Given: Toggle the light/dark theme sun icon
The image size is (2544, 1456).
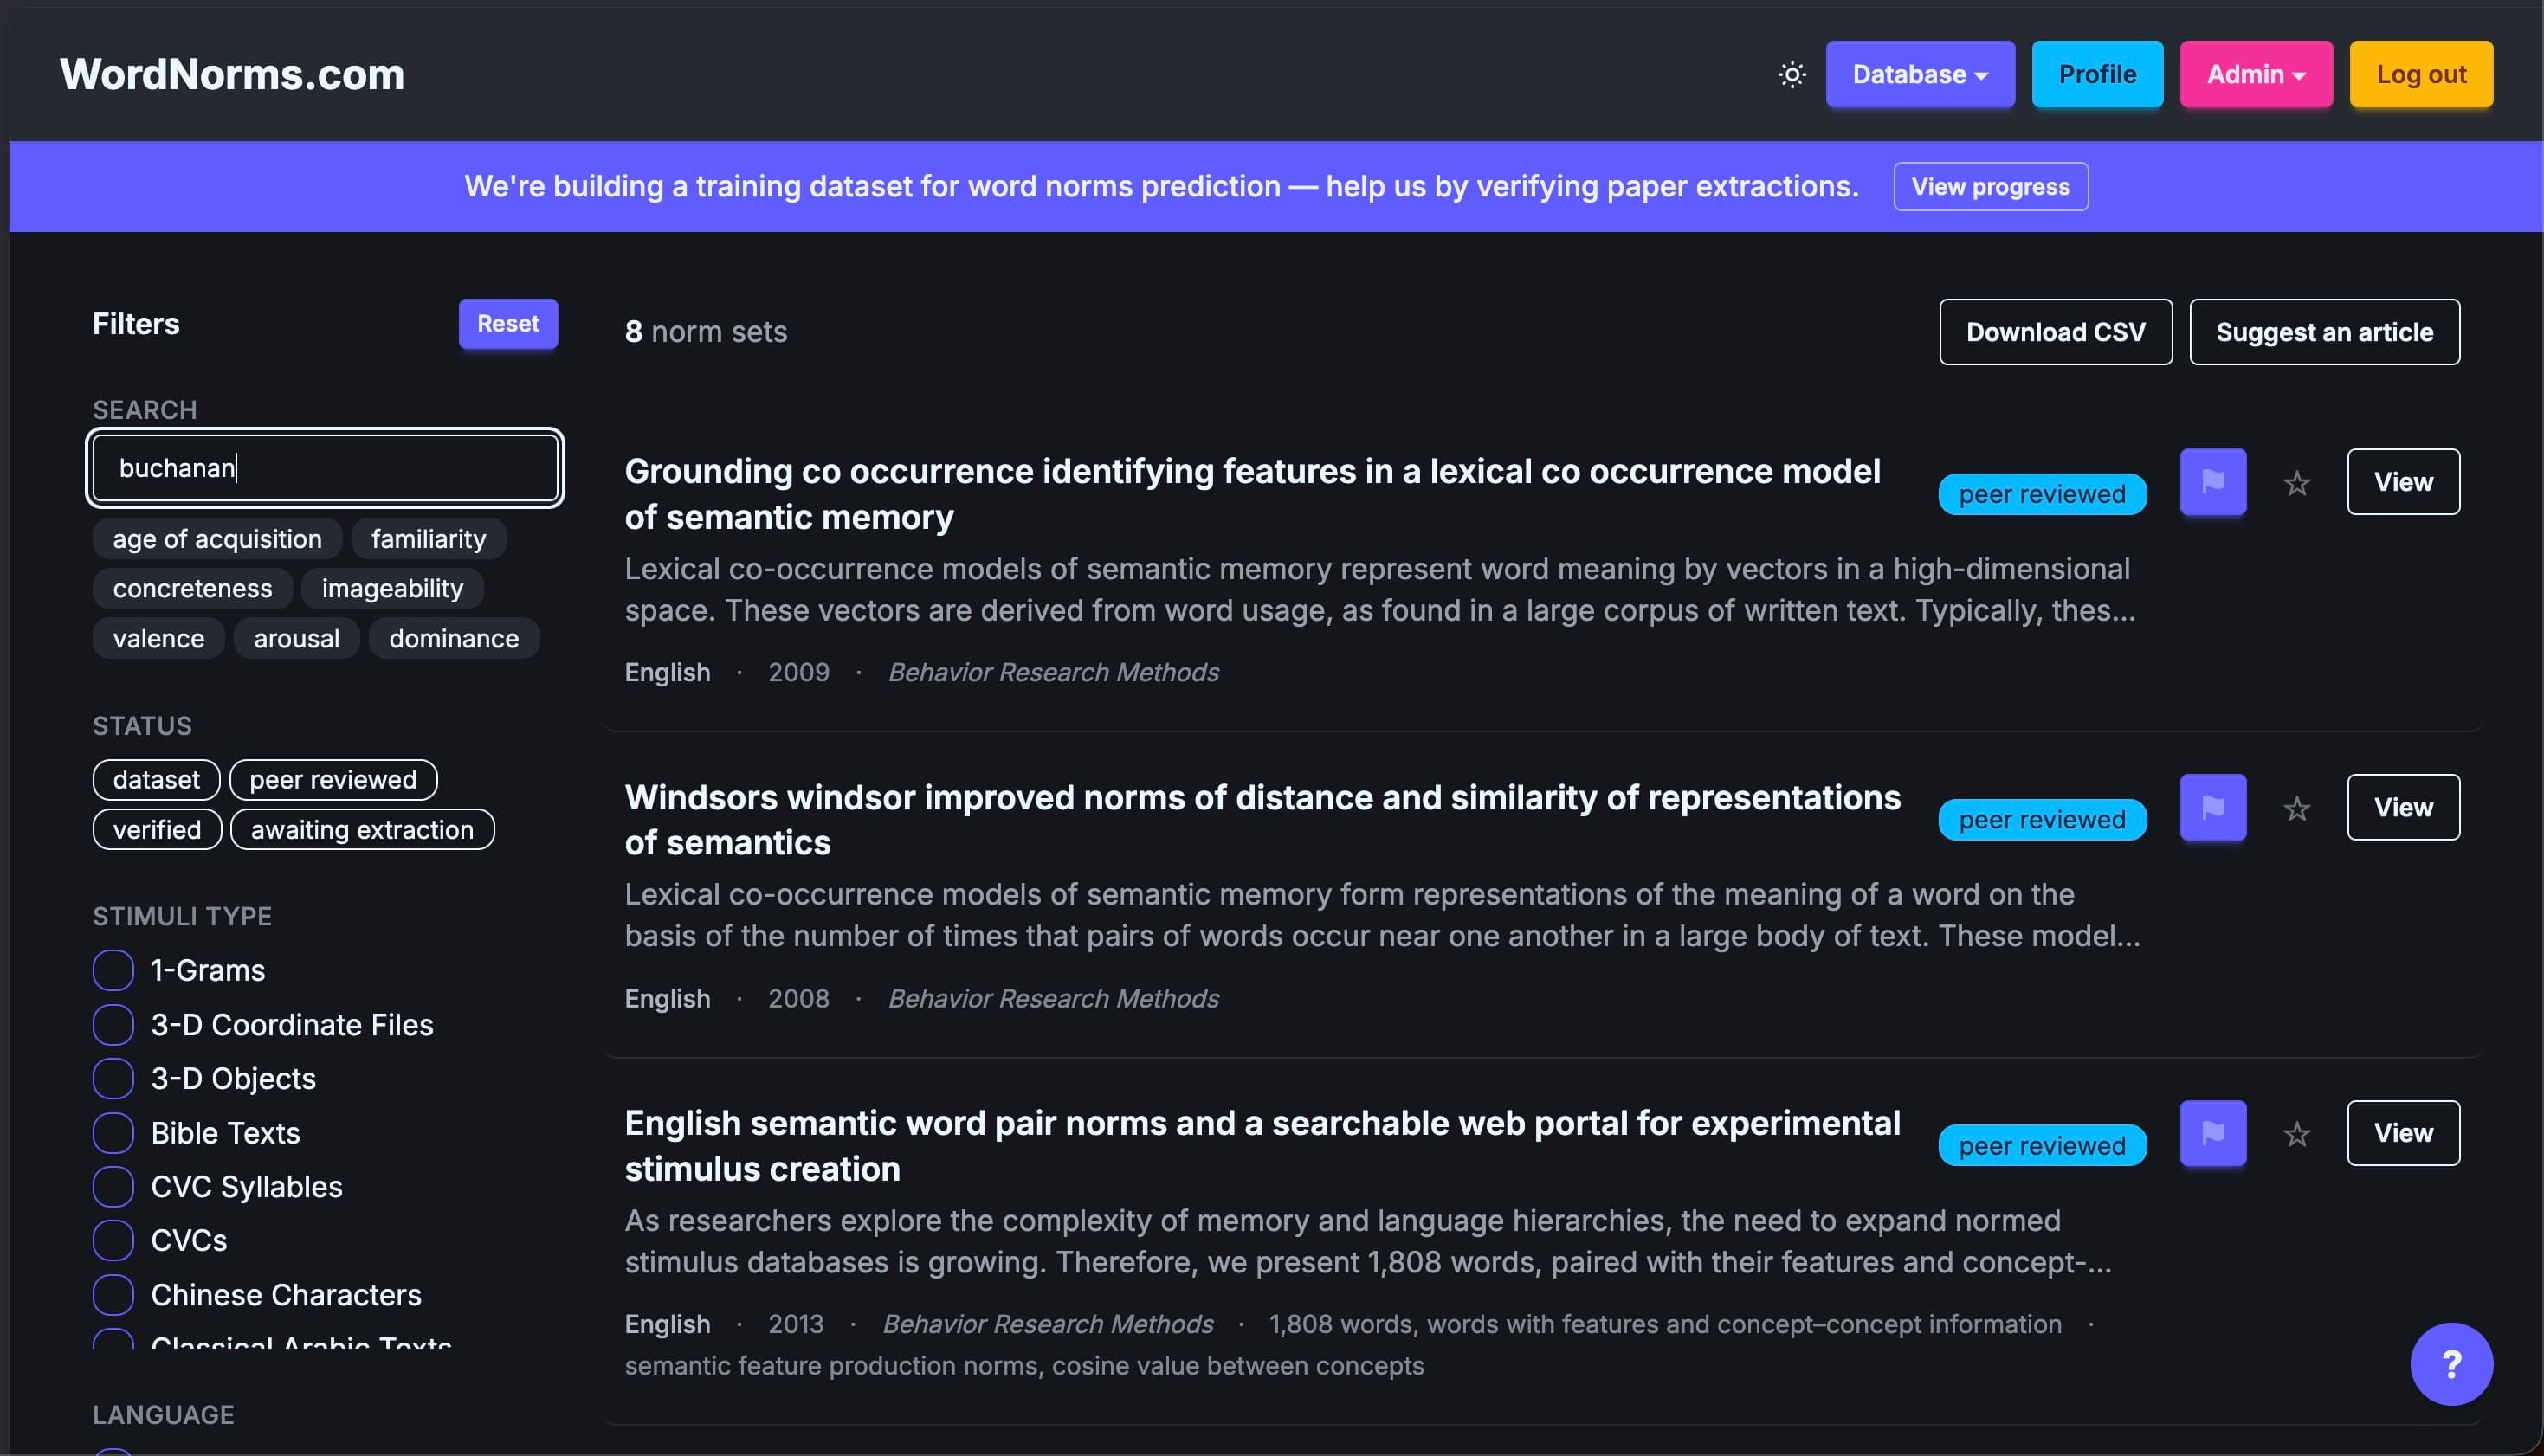Looking at the screenshot, I should (1792, 74).
